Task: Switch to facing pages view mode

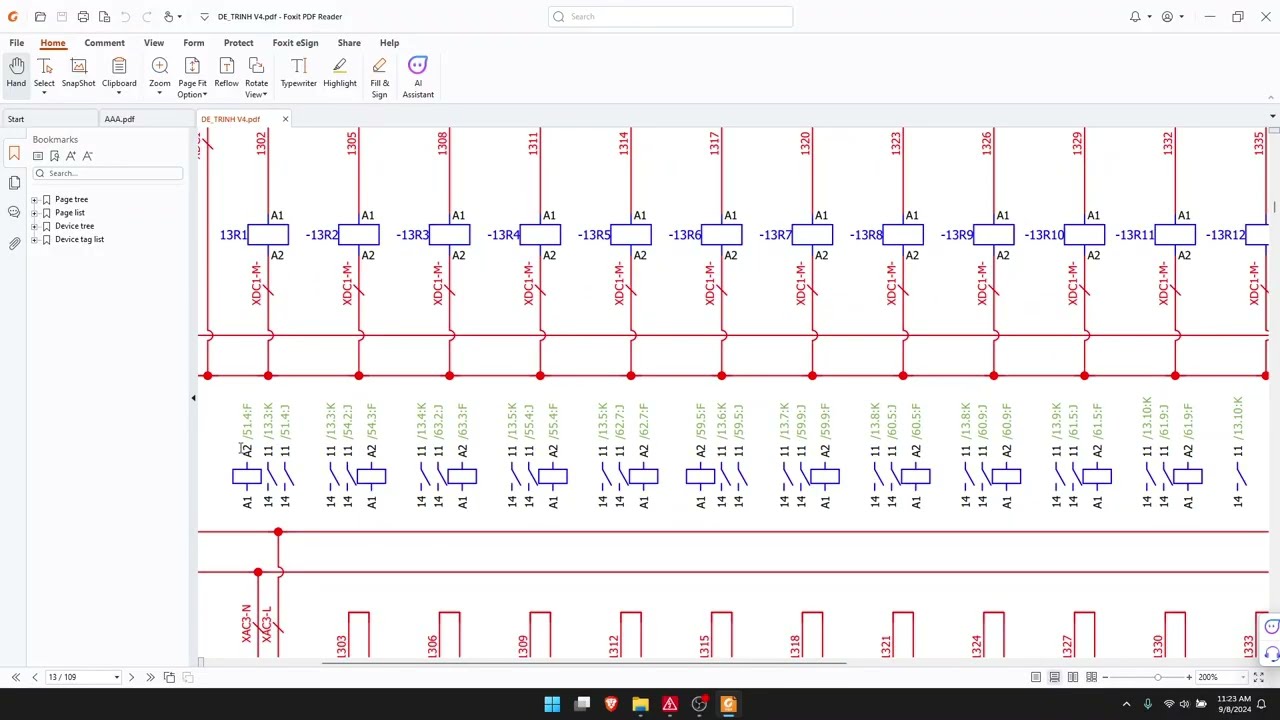Action: (1073, 677)
